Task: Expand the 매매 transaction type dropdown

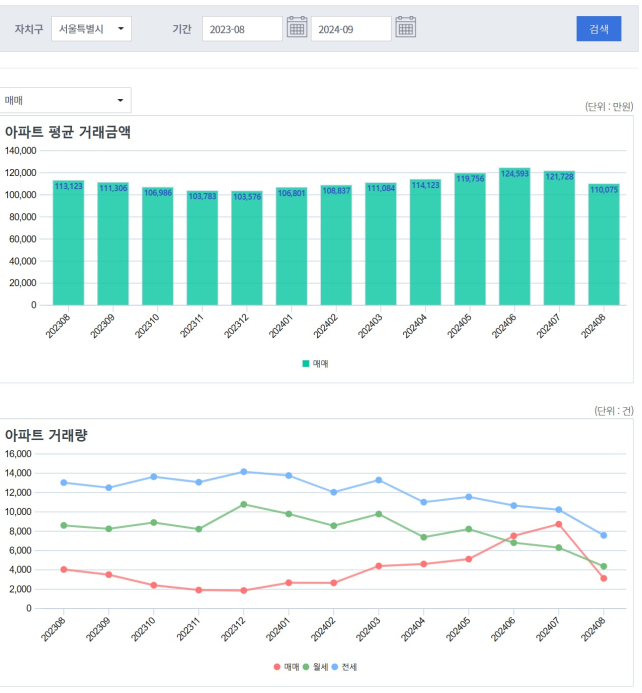Action: [65, 100]
